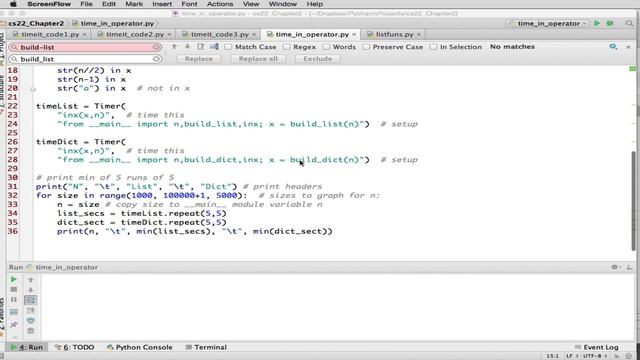
Task: Open the Mark menu
Action: click(x=134, y=4)
